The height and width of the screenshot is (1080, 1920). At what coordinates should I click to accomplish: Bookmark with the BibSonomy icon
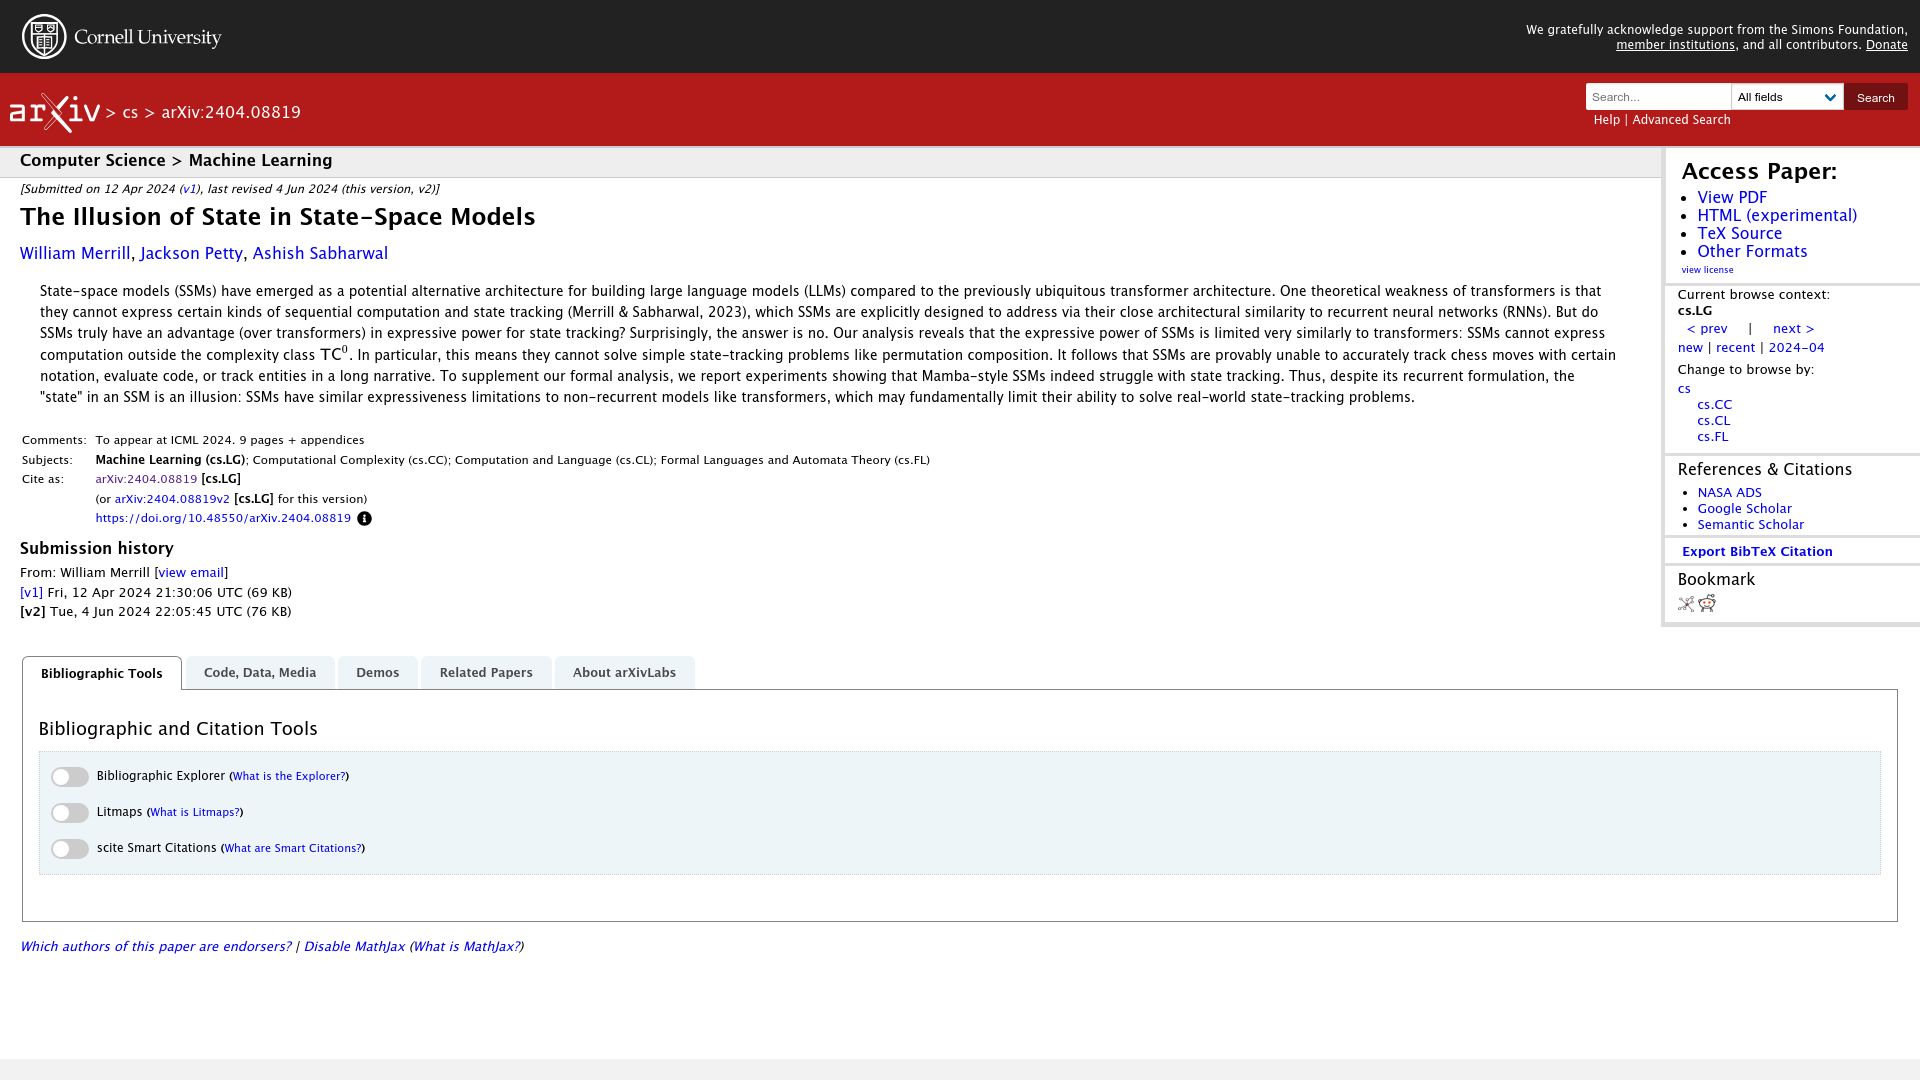click(1686, 604)
